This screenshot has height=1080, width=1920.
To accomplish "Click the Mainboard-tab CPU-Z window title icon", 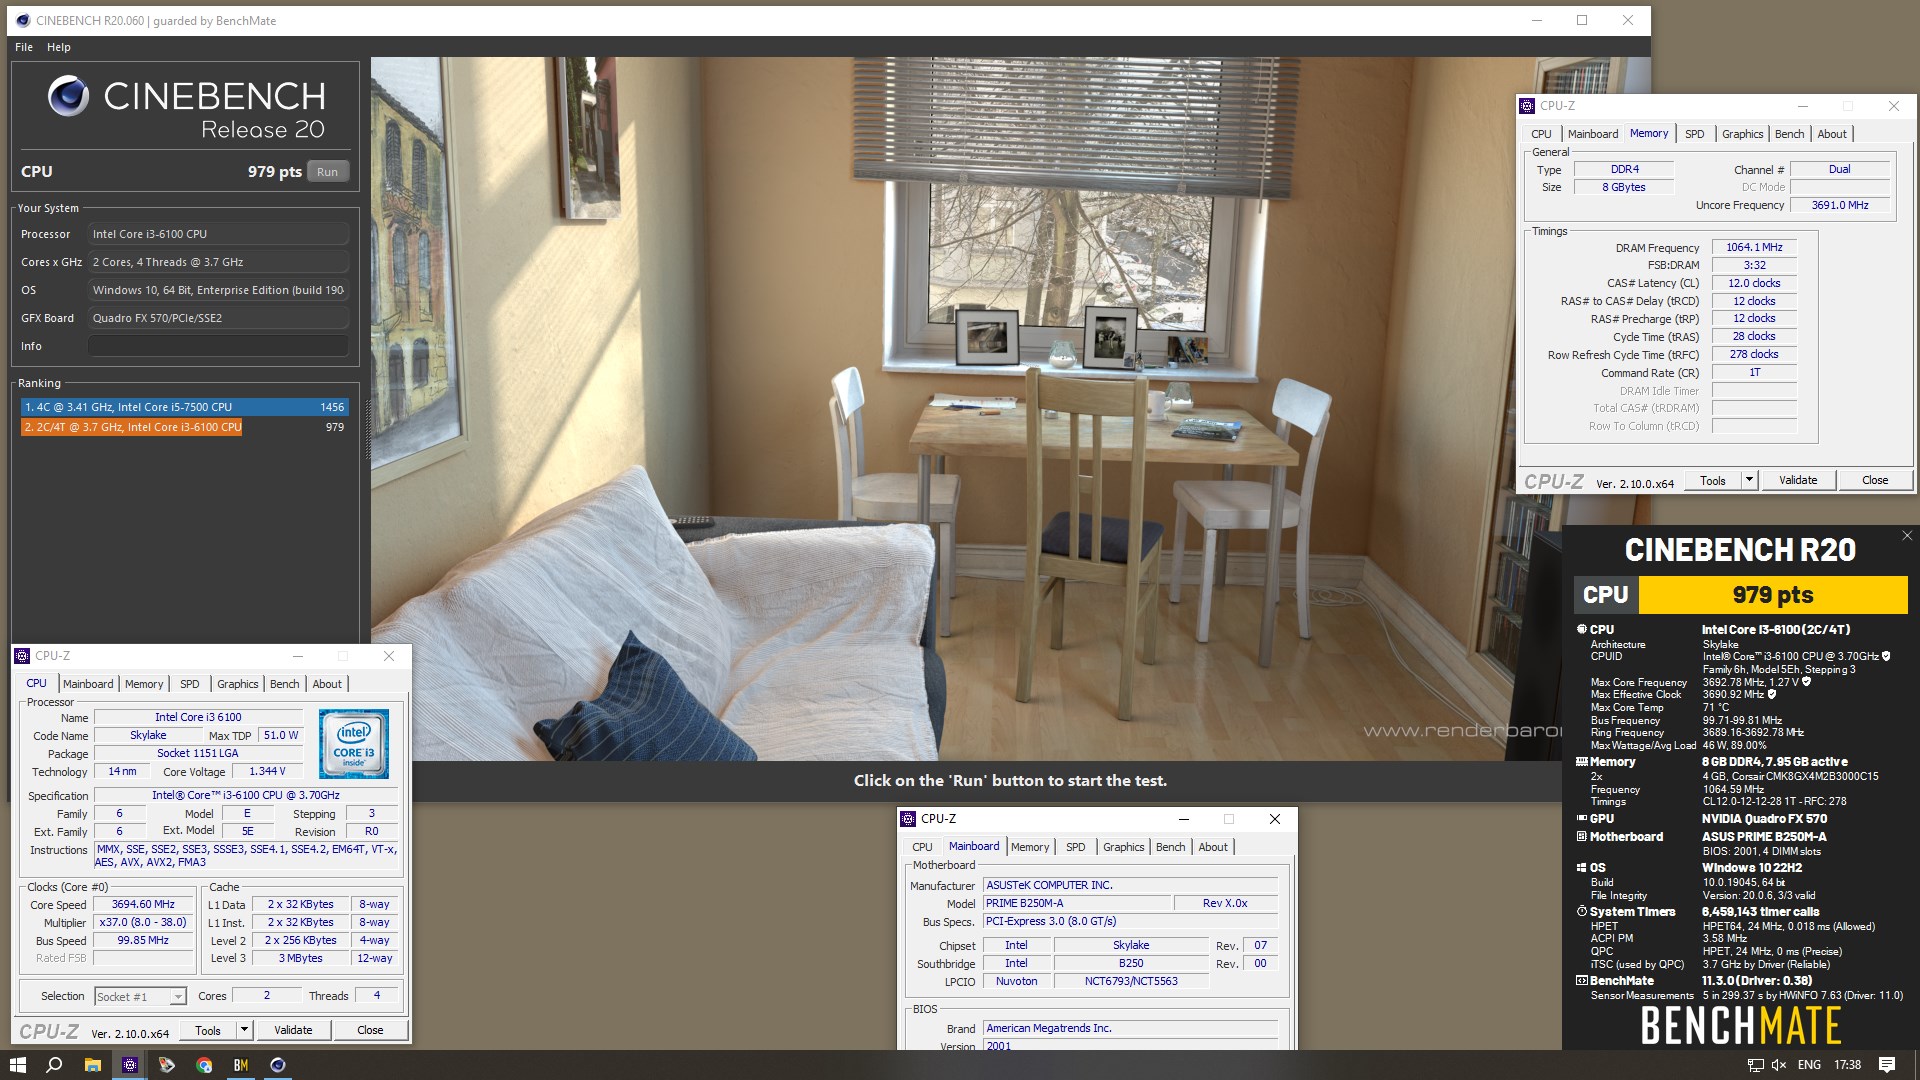I will (908, 818).
